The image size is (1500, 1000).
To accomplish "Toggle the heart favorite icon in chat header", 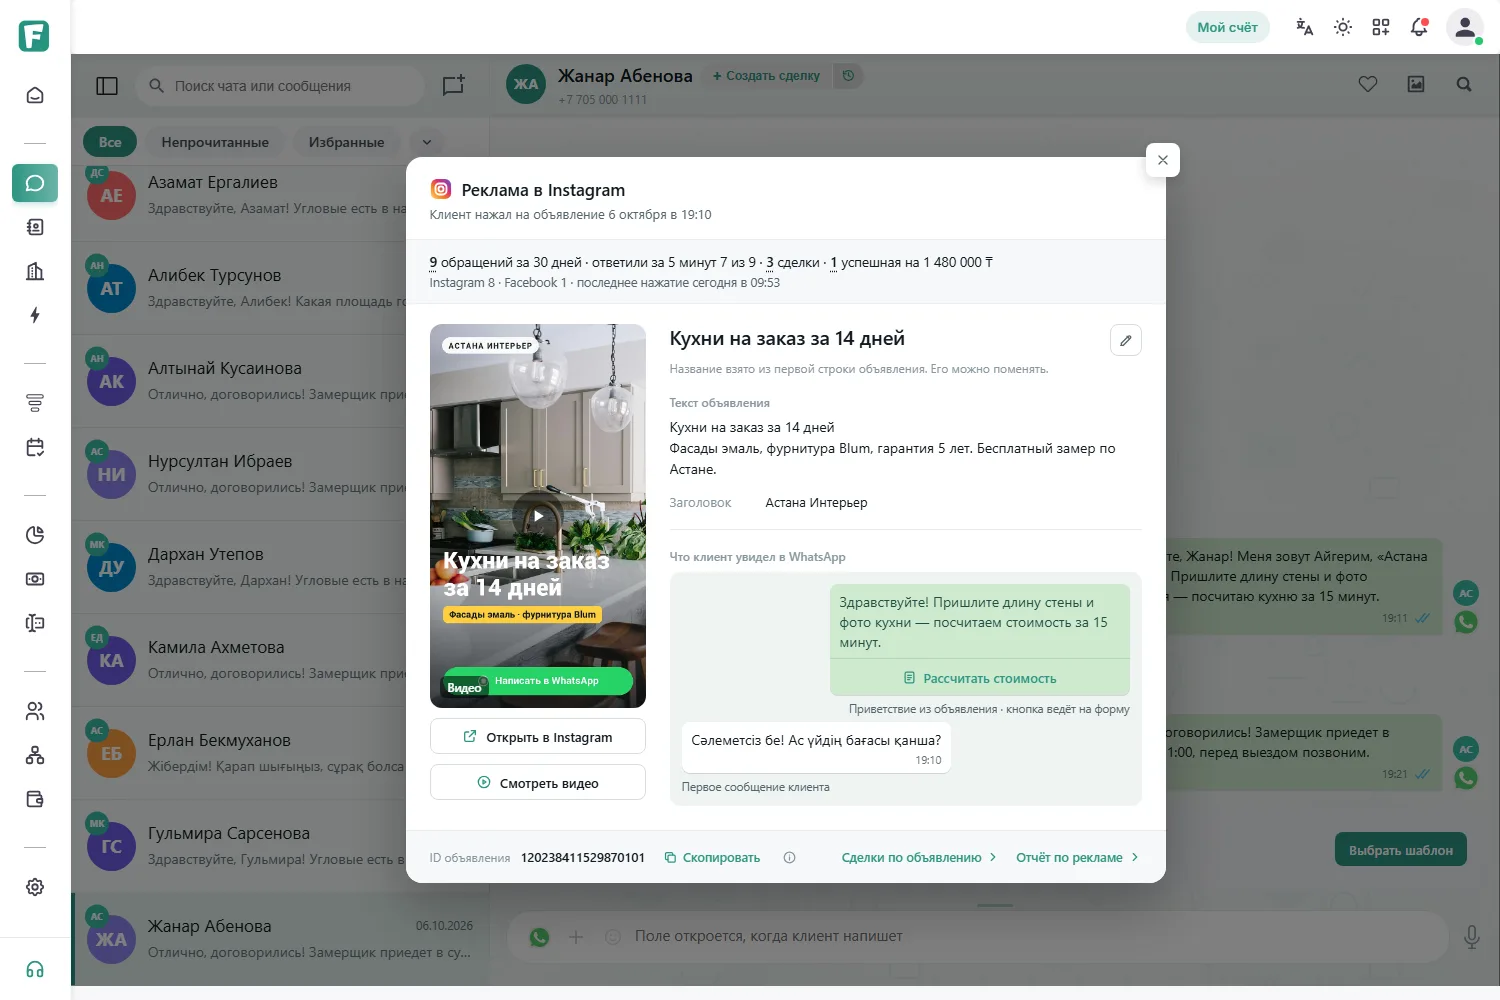I will click(1368, 84).
